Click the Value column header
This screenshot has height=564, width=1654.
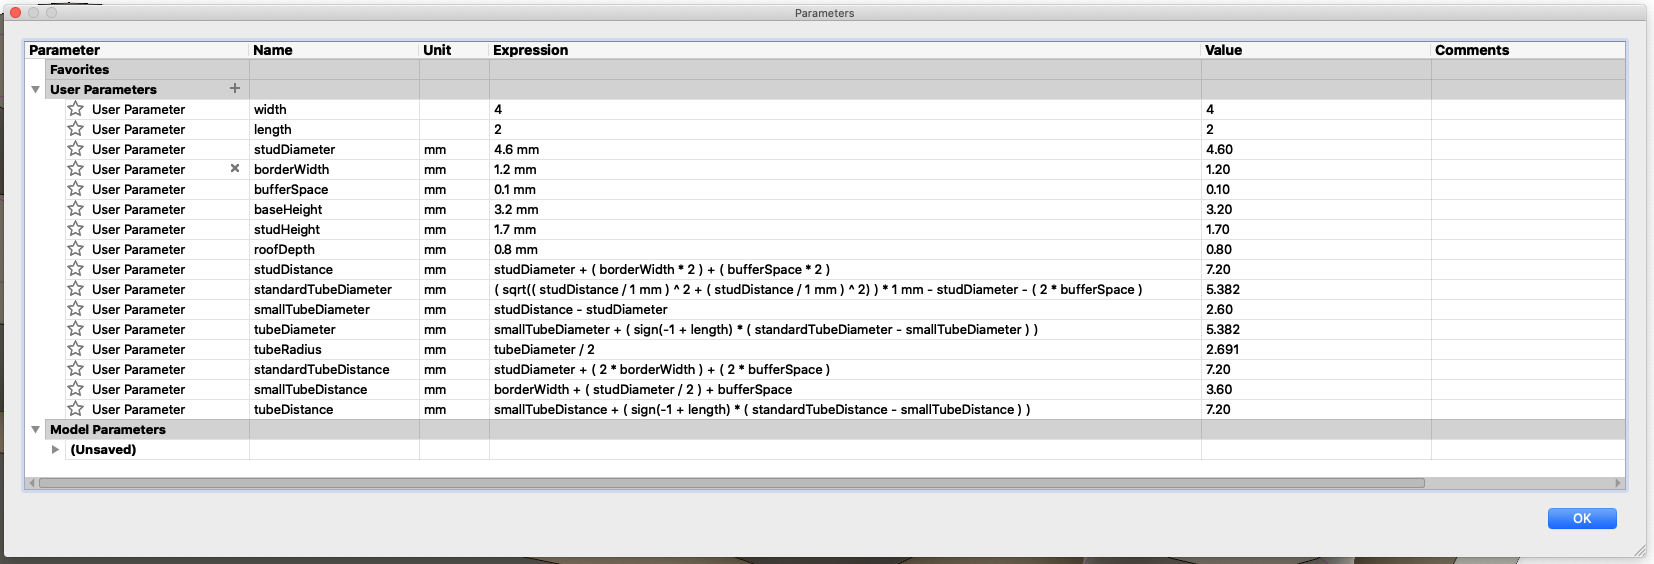(x=1316, y=50)
